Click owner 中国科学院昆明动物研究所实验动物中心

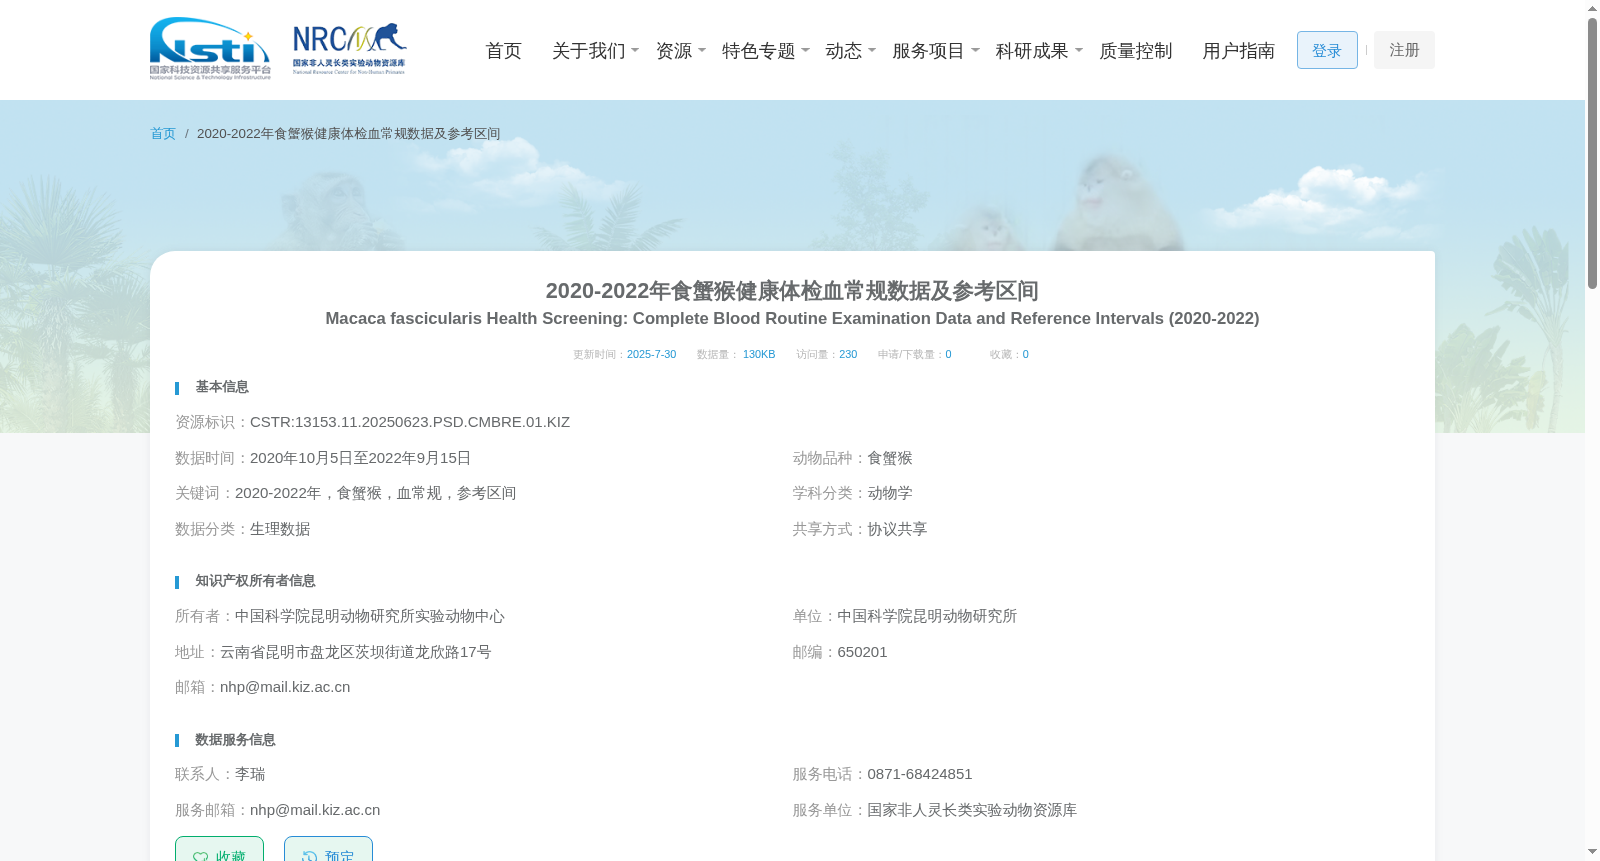tap(370, 616)
